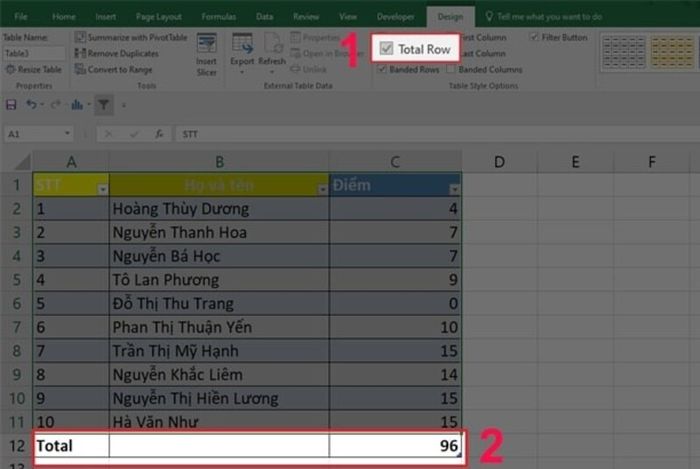Switch to the Formulas tab
The width and height of the screenshot is (700, 469).
[x=218, y=17]
